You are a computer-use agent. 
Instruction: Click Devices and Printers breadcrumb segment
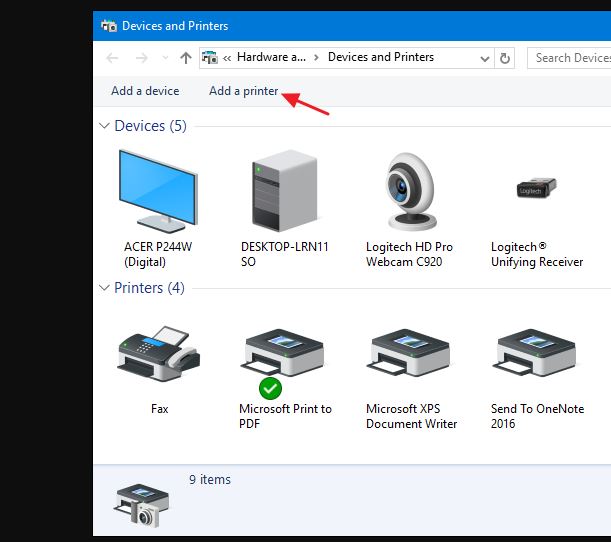[381, 57]
